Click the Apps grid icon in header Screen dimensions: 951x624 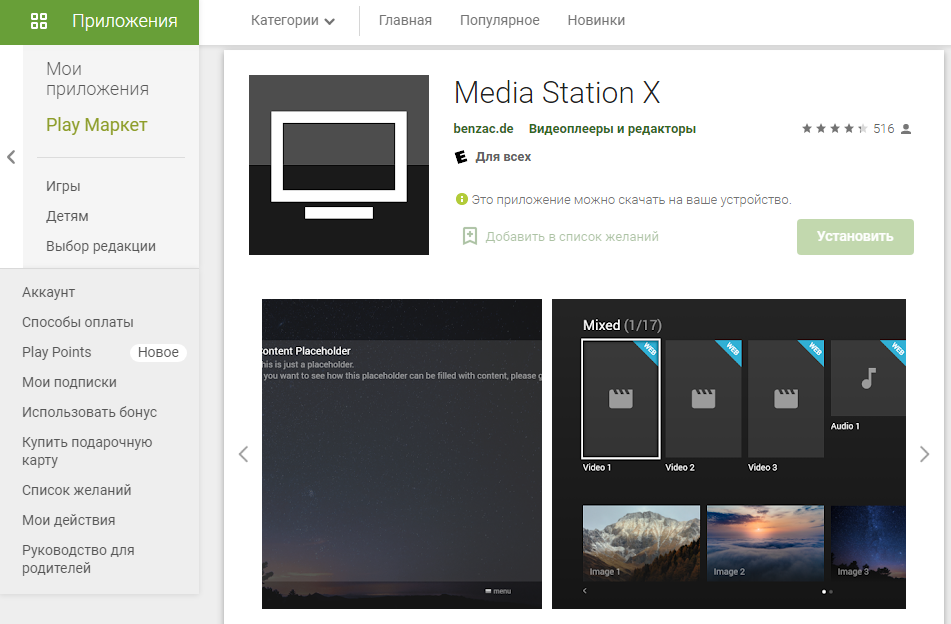(39, 21)
